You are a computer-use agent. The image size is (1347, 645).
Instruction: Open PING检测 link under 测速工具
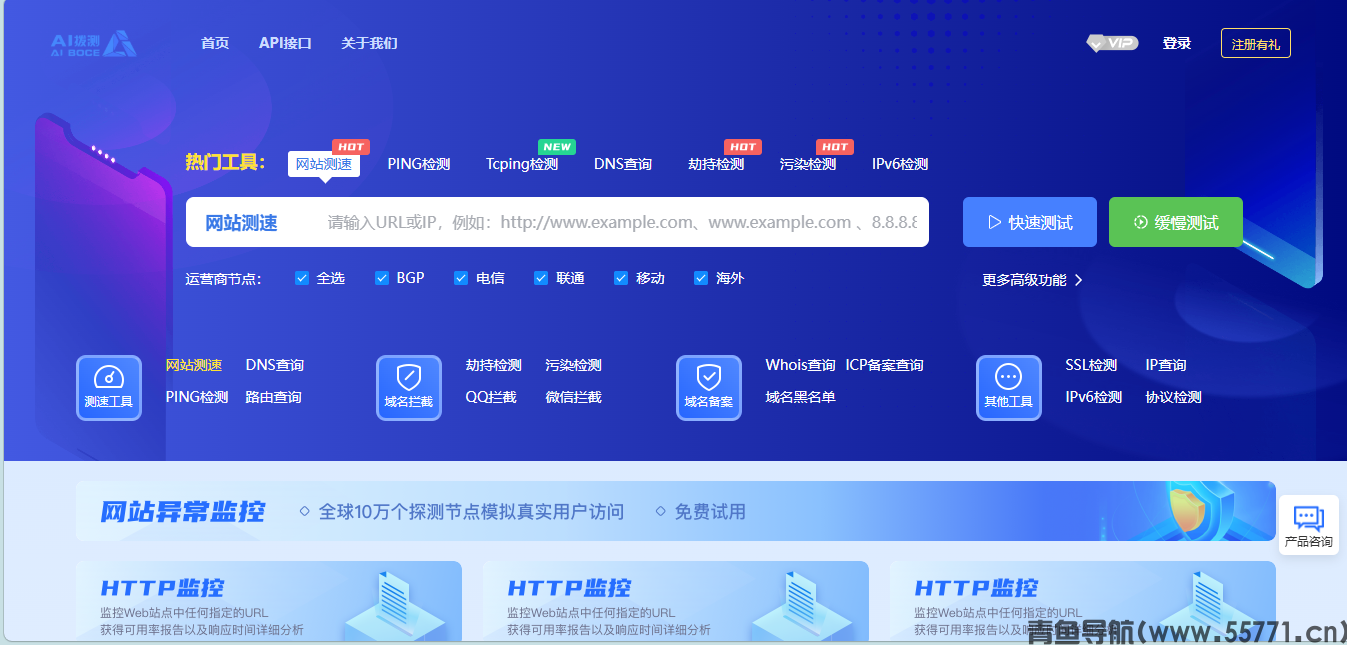pyautogui.click(x=197, y=397)
